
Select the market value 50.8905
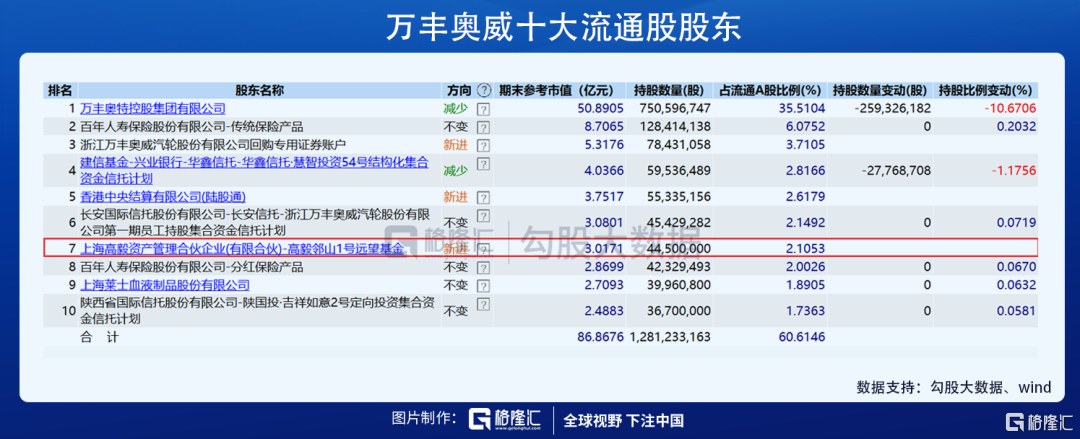[x=599, y=109]
